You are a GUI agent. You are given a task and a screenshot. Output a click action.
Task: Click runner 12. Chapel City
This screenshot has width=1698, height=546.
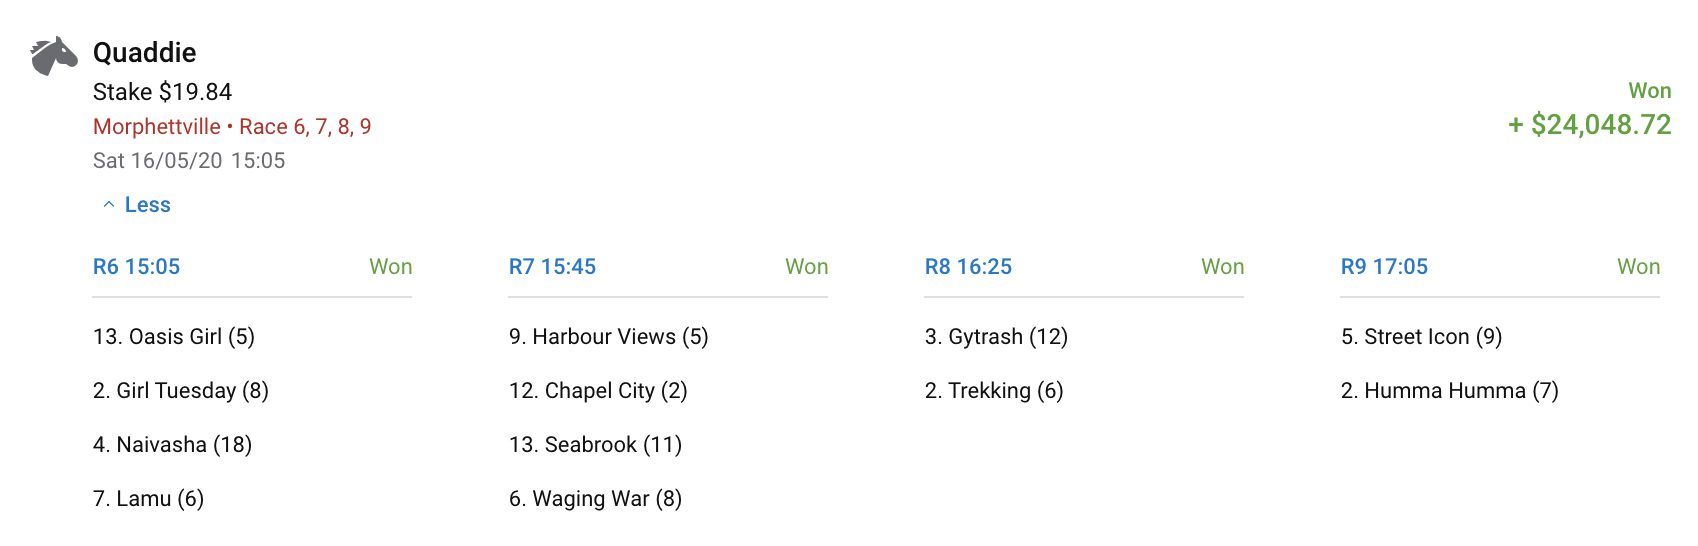click(x=598, y=391)
